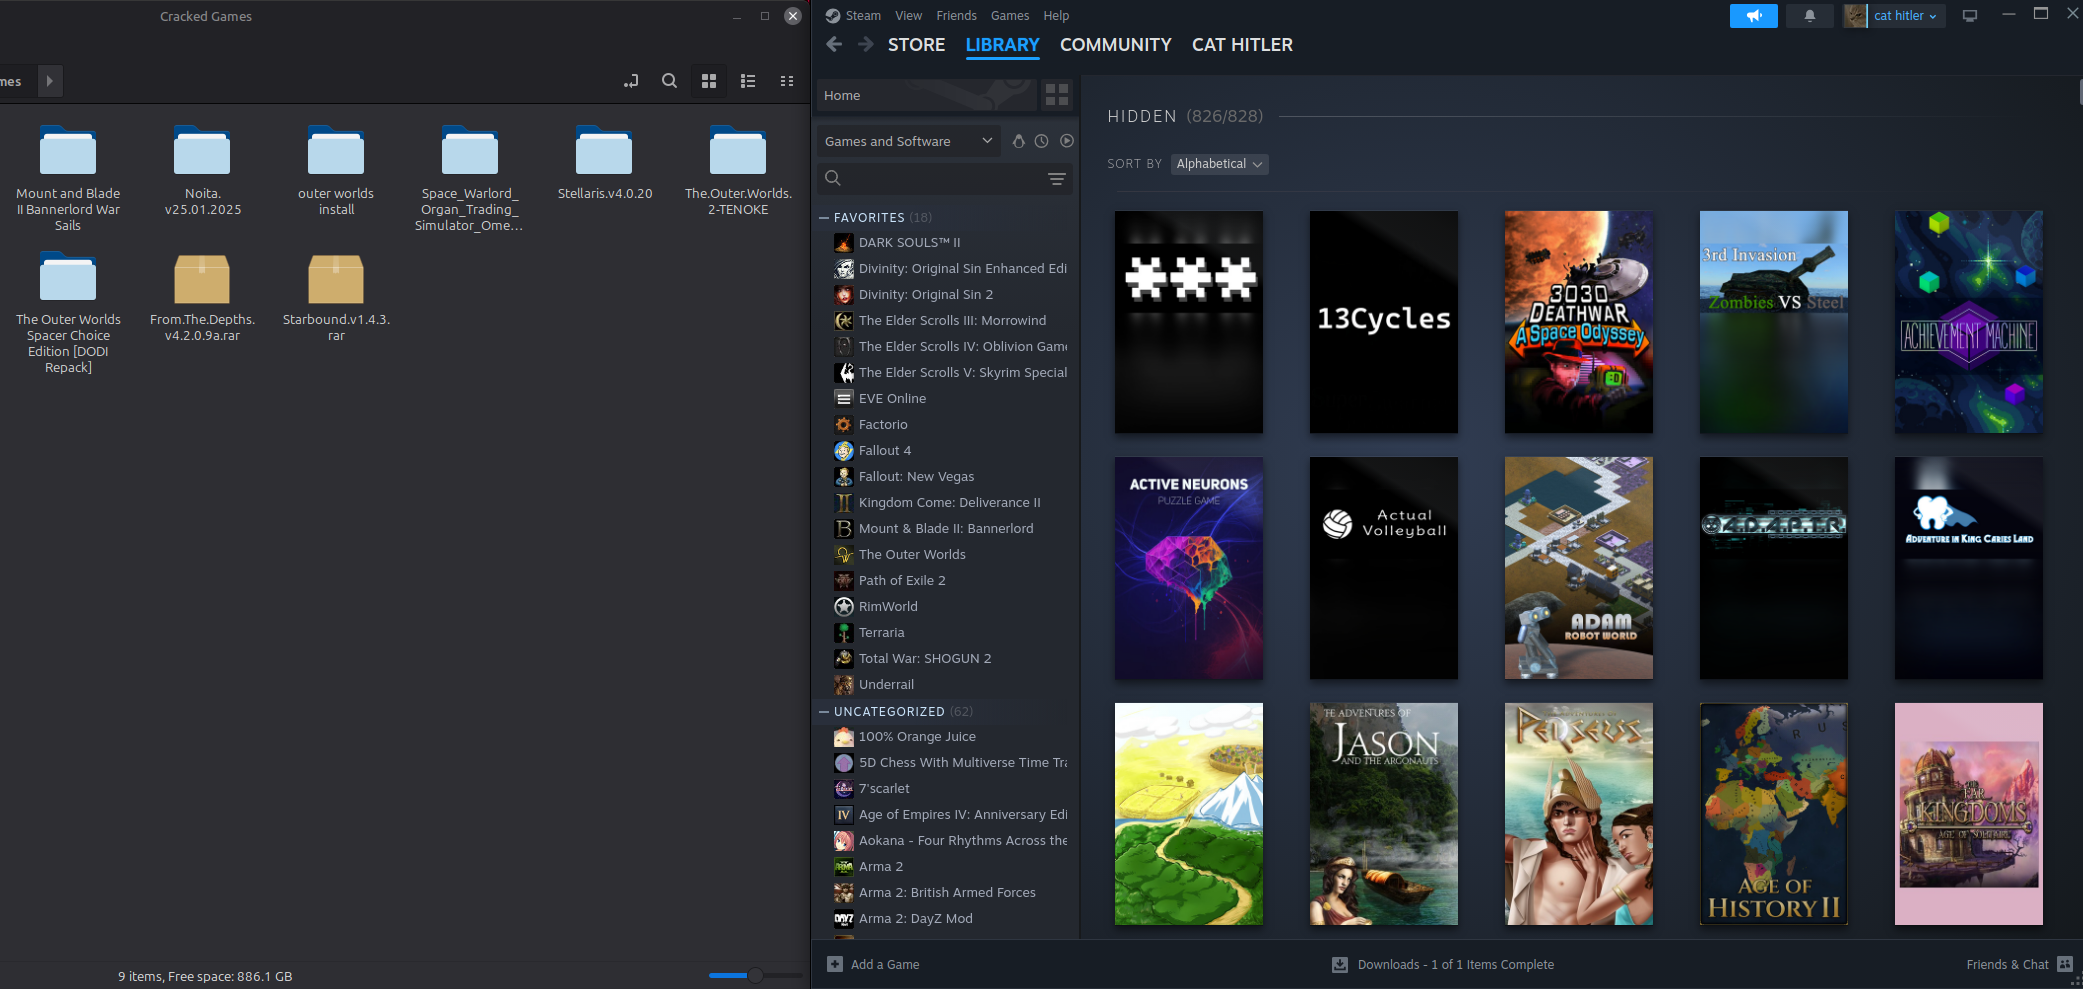The image size is (2083, 989).
Task: Open the Friends menu in Steam
Action: 955,16
